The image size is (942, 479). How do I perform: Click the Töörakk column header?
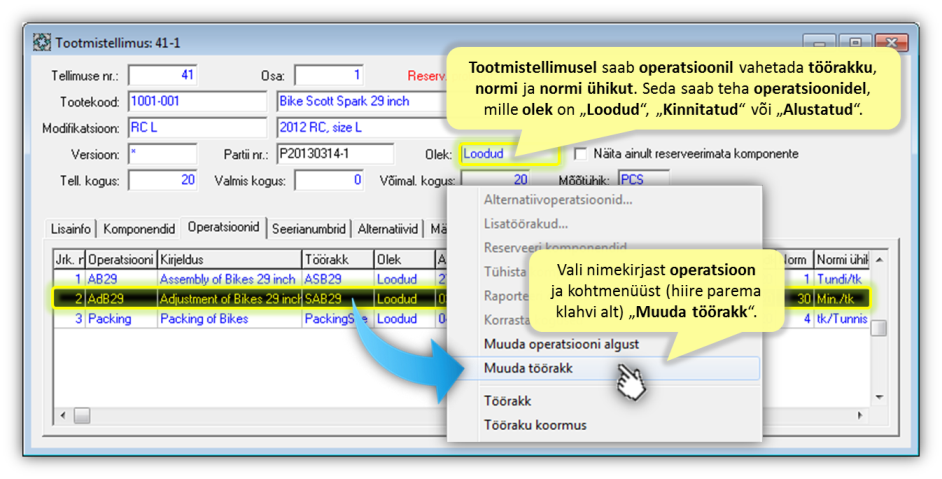(x=336, y=260)
